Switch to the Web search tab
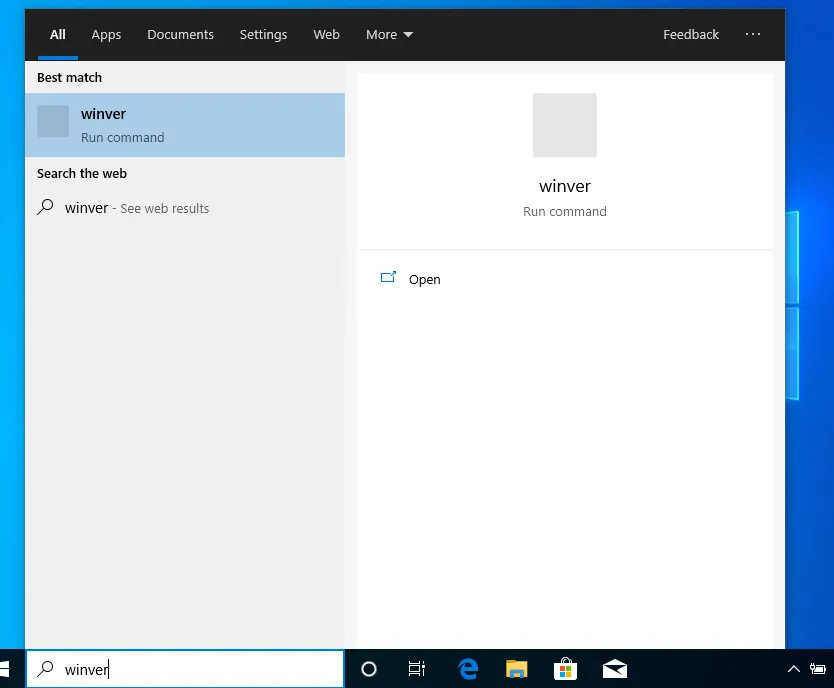This screenshot has width=834, height=688. [326, 35]
